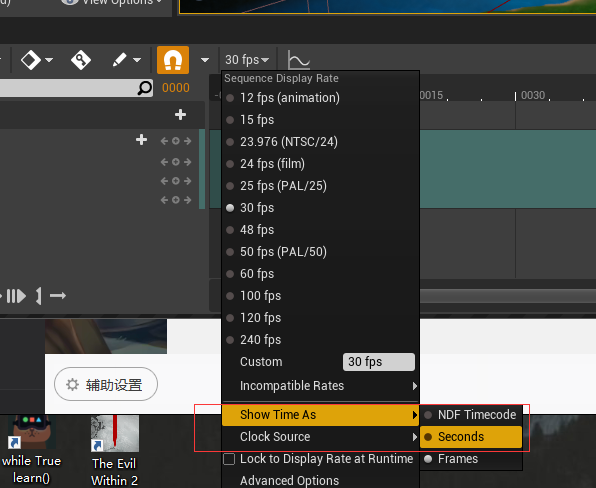The height and width of the screenshot is (488, 596).
Task: Enable Lock to Display Rate at Runtime
Action: coord(229,459)
